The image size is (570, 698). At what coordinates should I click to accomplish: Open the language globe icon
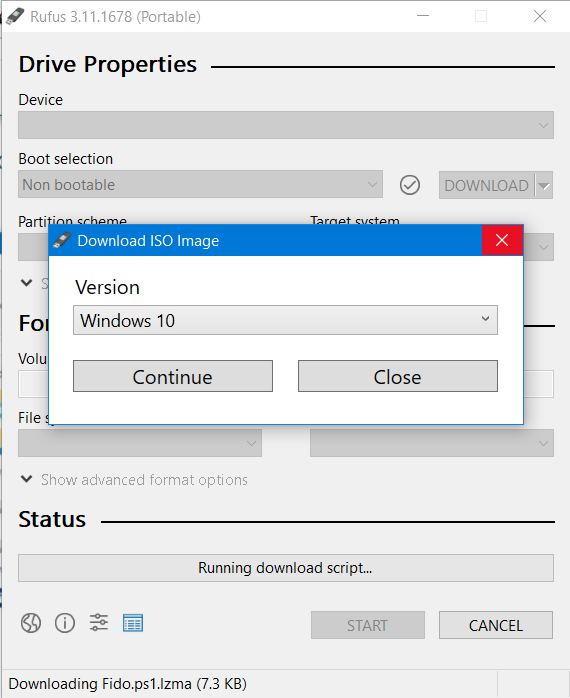click(x=31, y=623)
